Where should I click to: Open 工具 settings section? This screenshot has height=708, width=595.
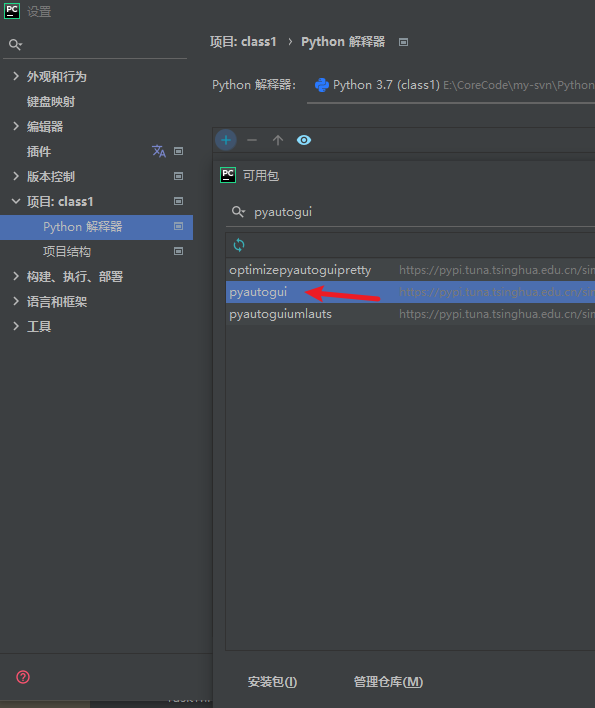(39, 326)
